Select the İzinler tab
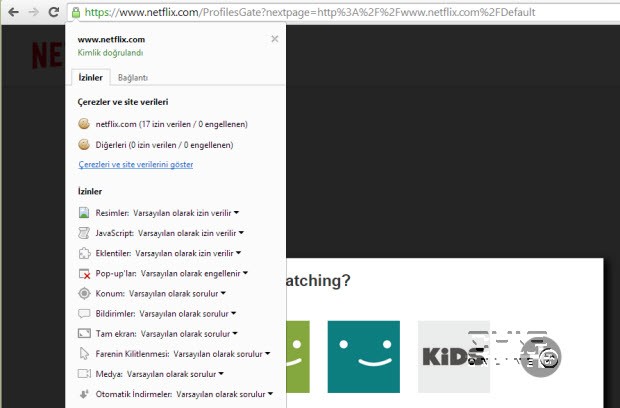Image resolution: width=620 pixels, height=408 pixels. click(x=90, y=77)
